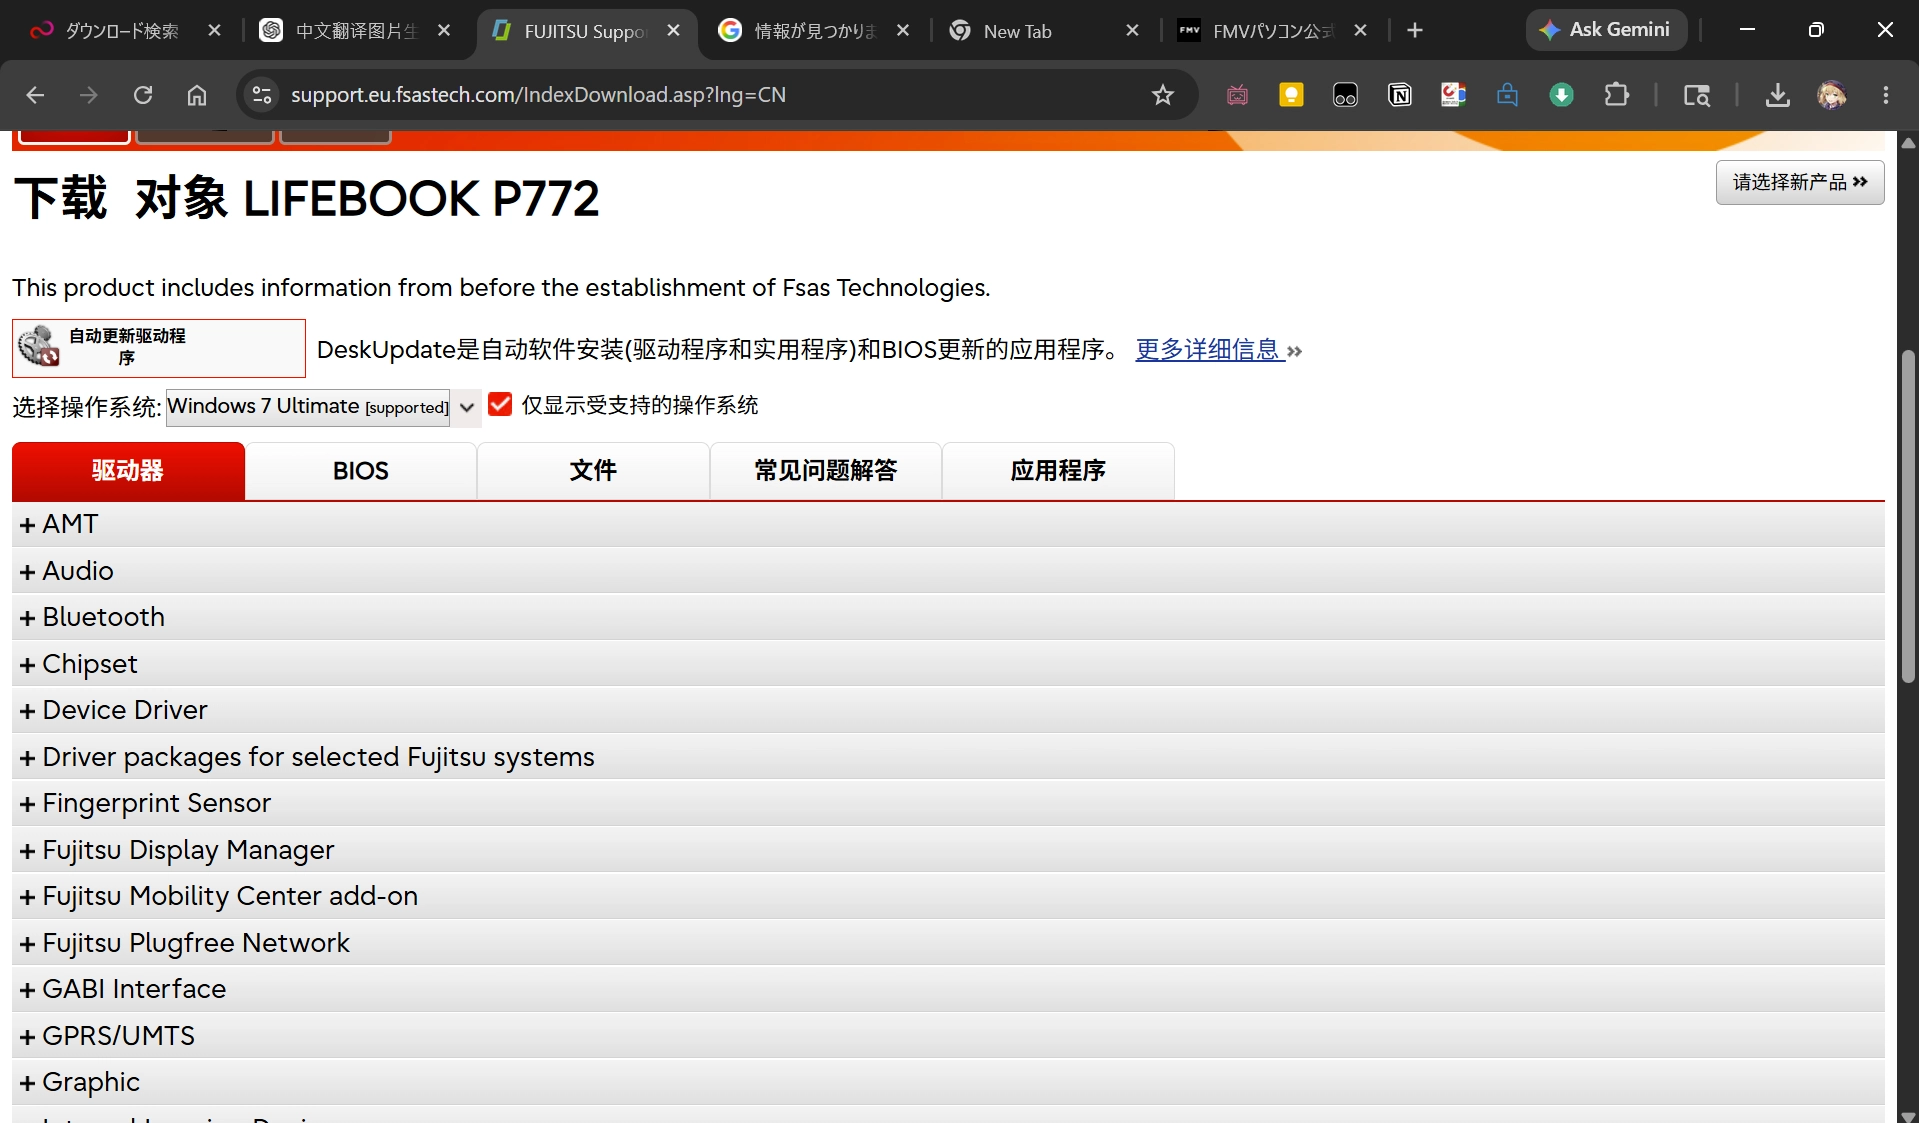Toggle 仅显示受支持的操作系统 checkbox
Screen dimensions: 1919x1123
(x=500, y=404)
